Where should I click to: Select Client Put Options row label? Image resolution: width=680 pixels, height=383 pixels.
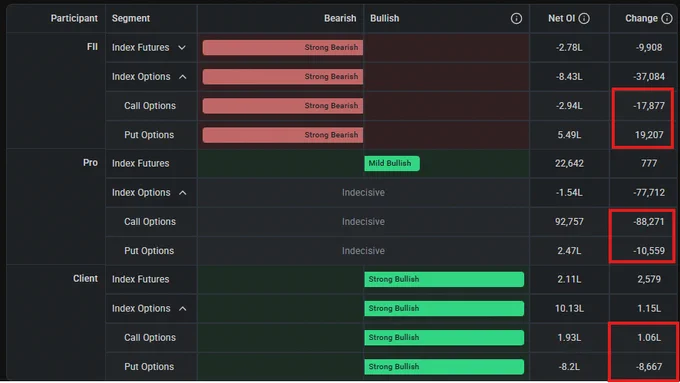point(149,367)
